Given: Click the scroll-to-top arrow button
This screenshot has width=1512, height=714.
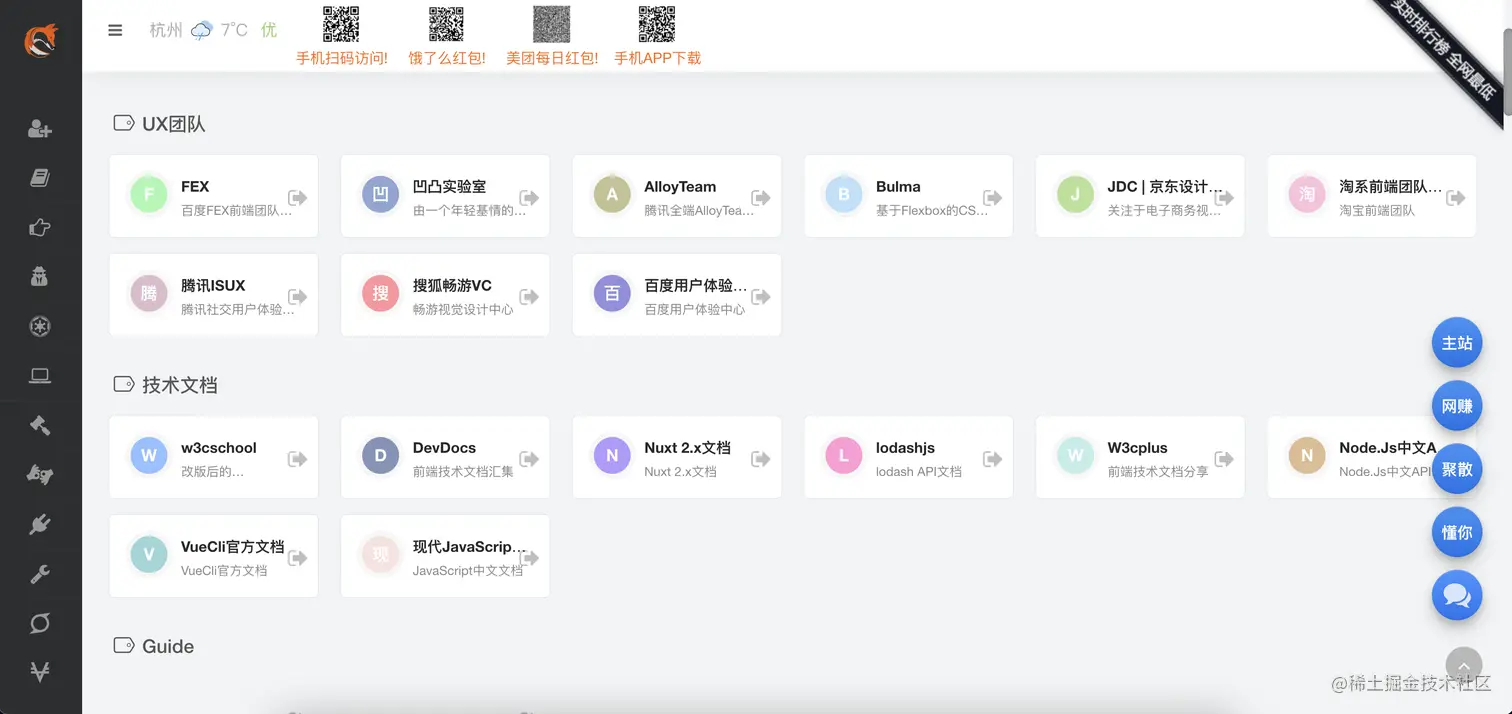Looking at the screenshot, I should (x=1464, y=665).
